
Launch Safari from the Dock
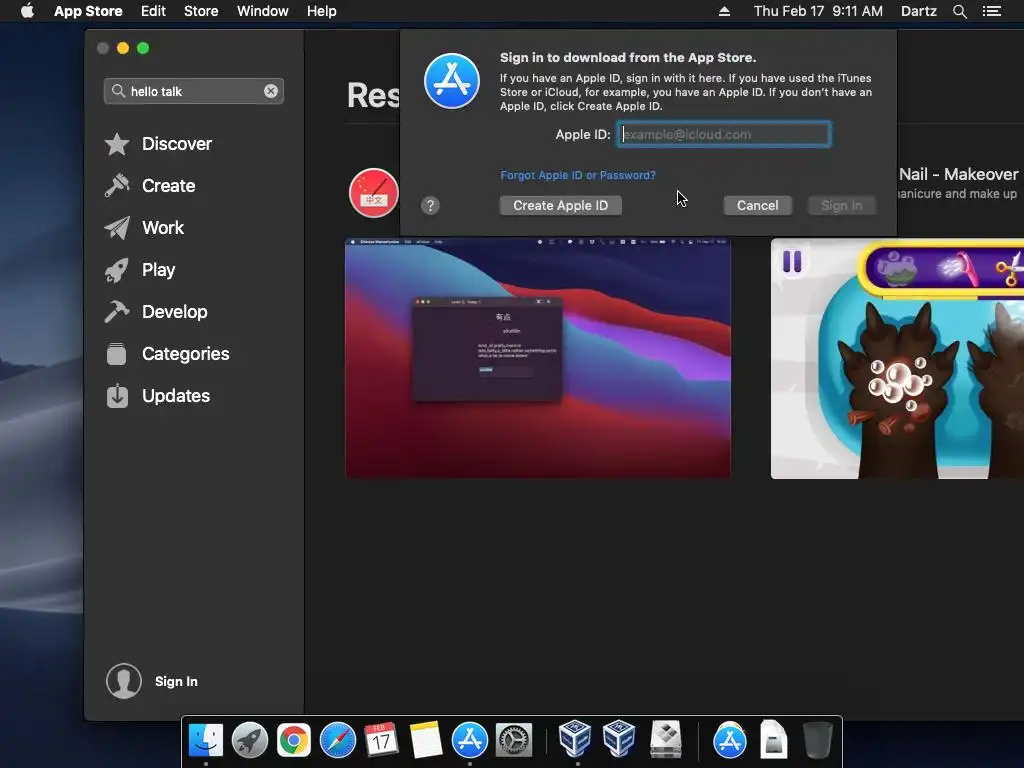tap(338, 740)
